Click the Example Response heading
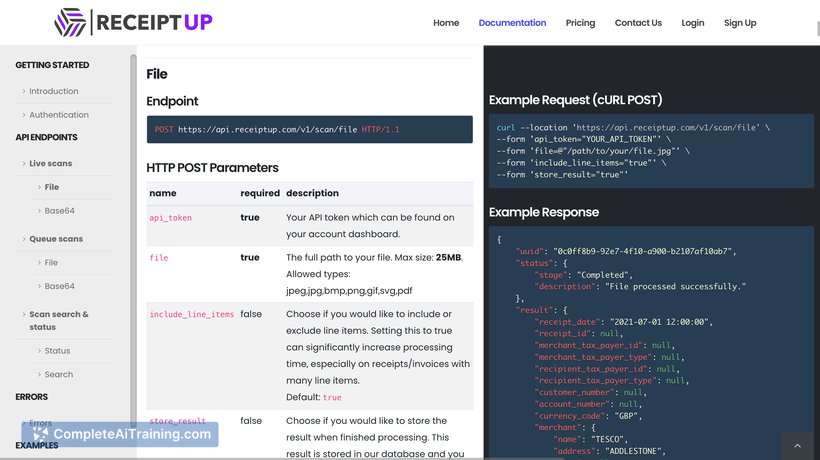Screen dimensions: 820x460 pyautogui.click(x=544, y=212)
